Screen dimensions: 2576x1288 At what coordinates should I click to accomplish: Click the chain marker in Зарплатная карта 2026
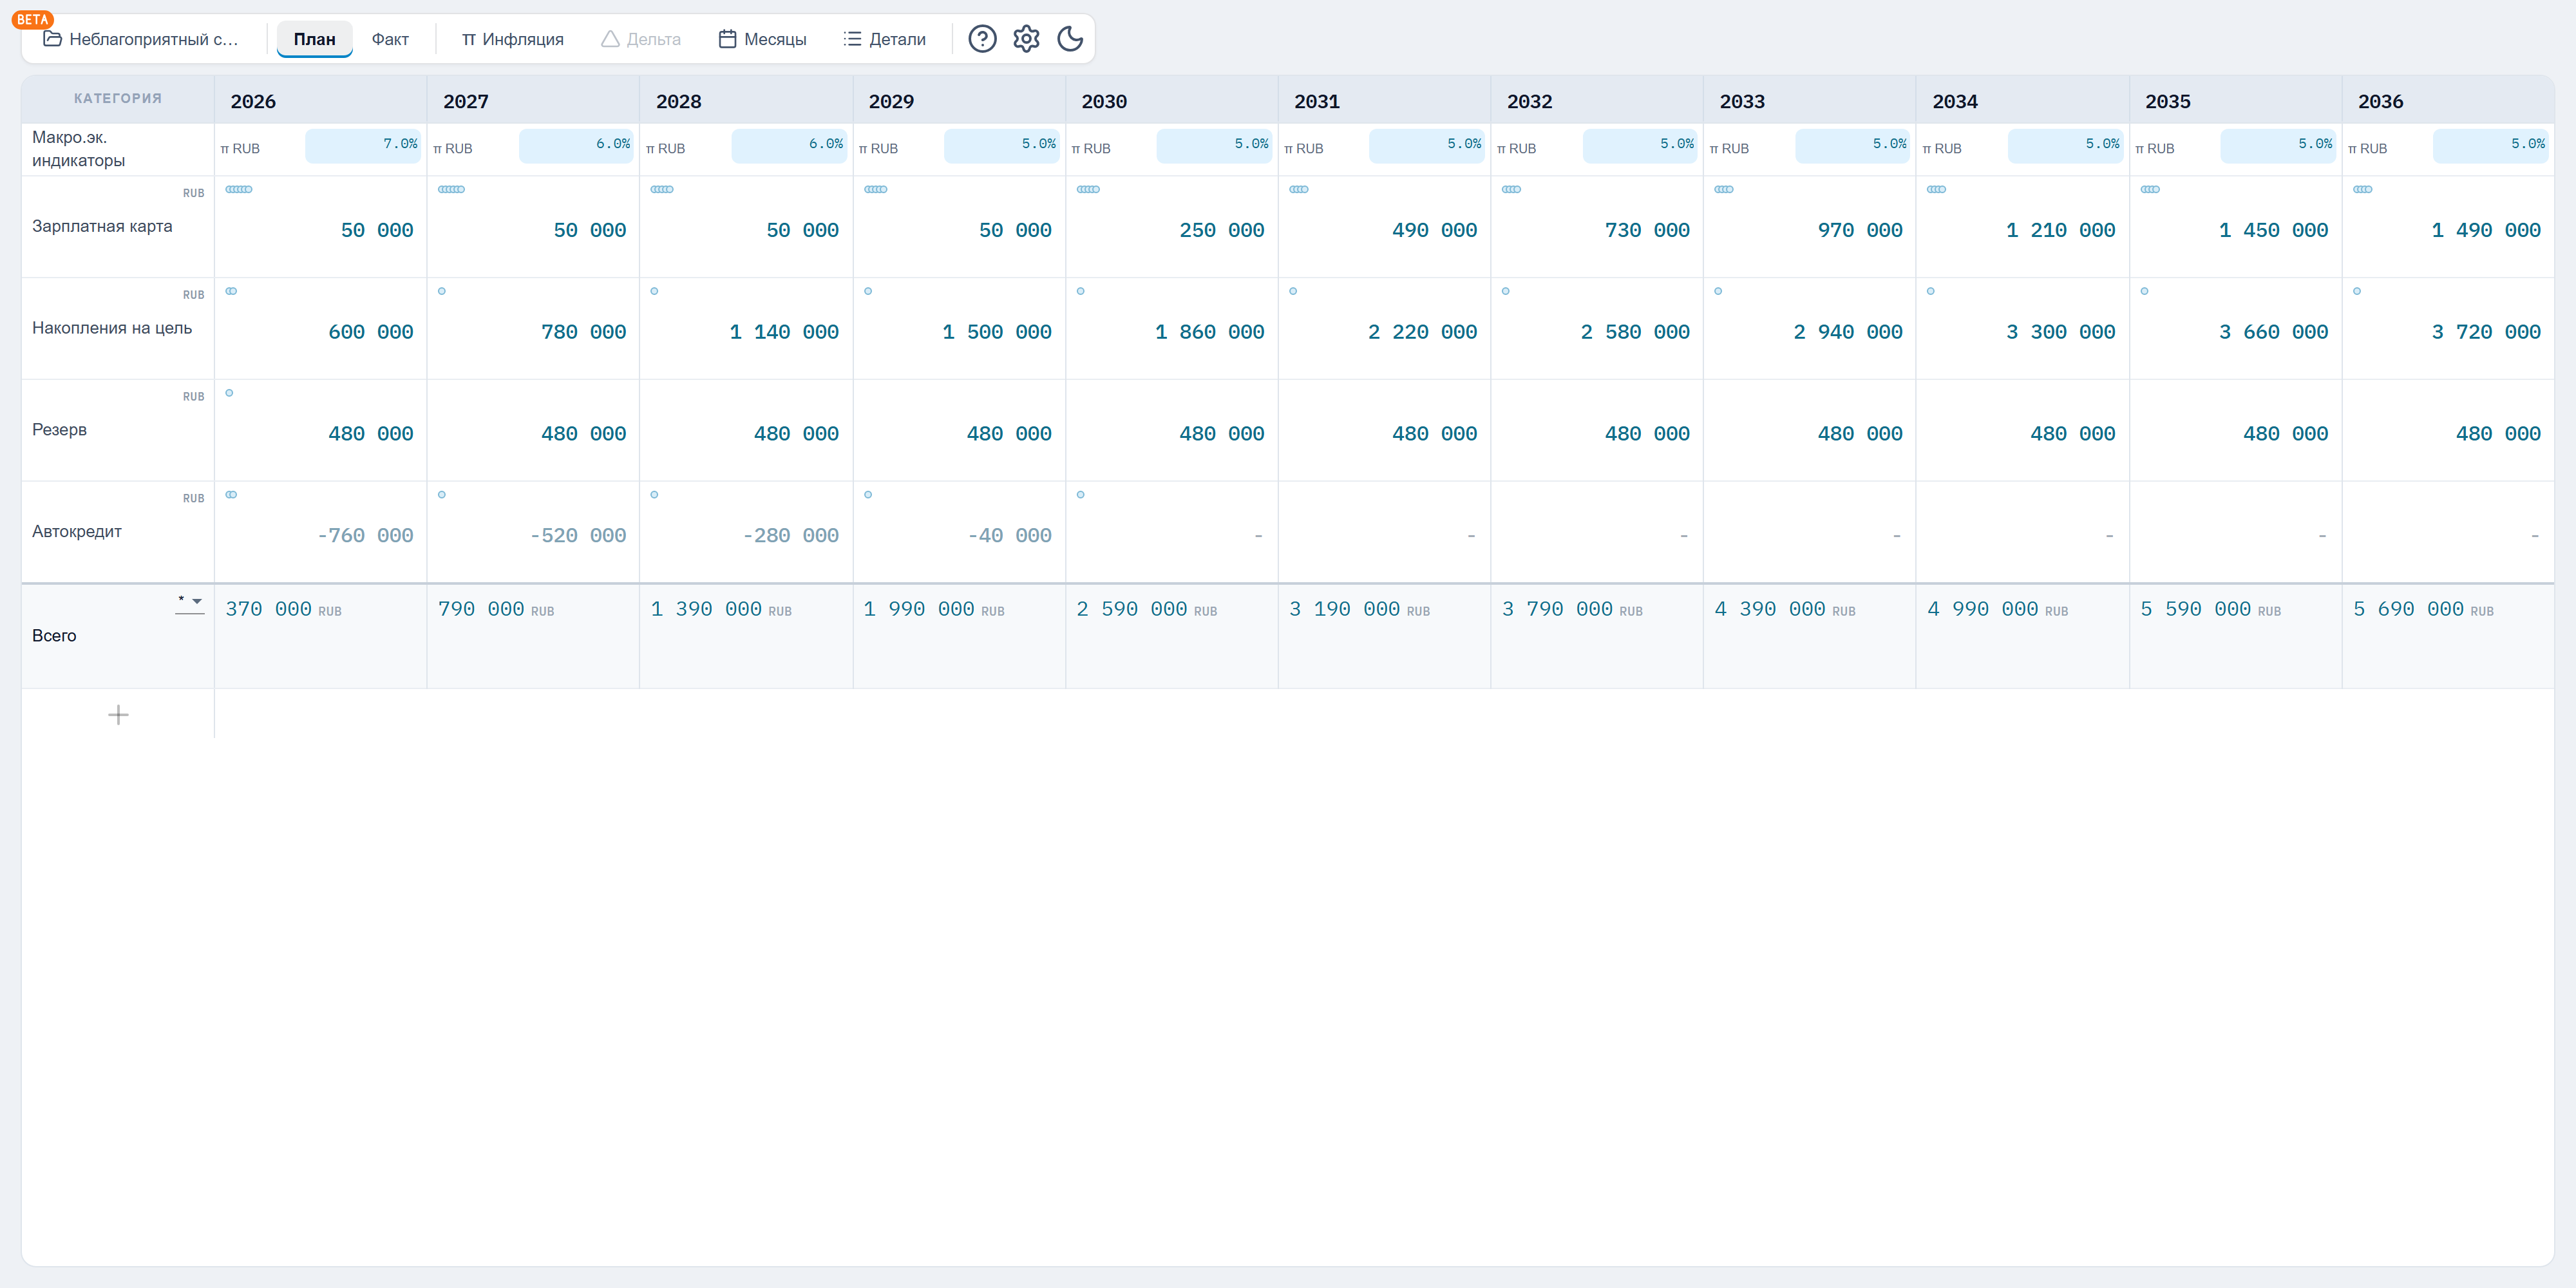click(x=239, y=189)
